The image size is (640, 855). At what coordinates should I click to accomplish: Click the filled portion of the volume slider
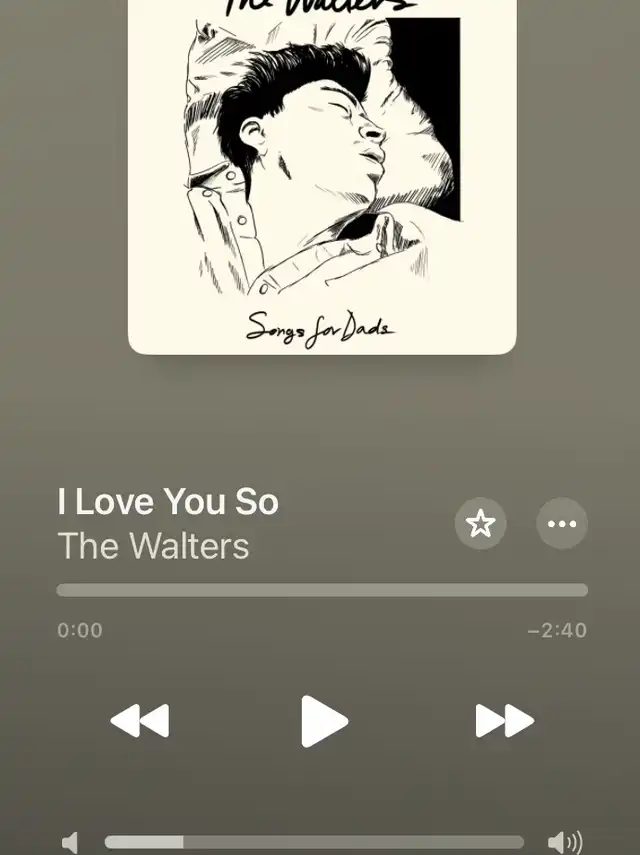click(x=144, y=842)
